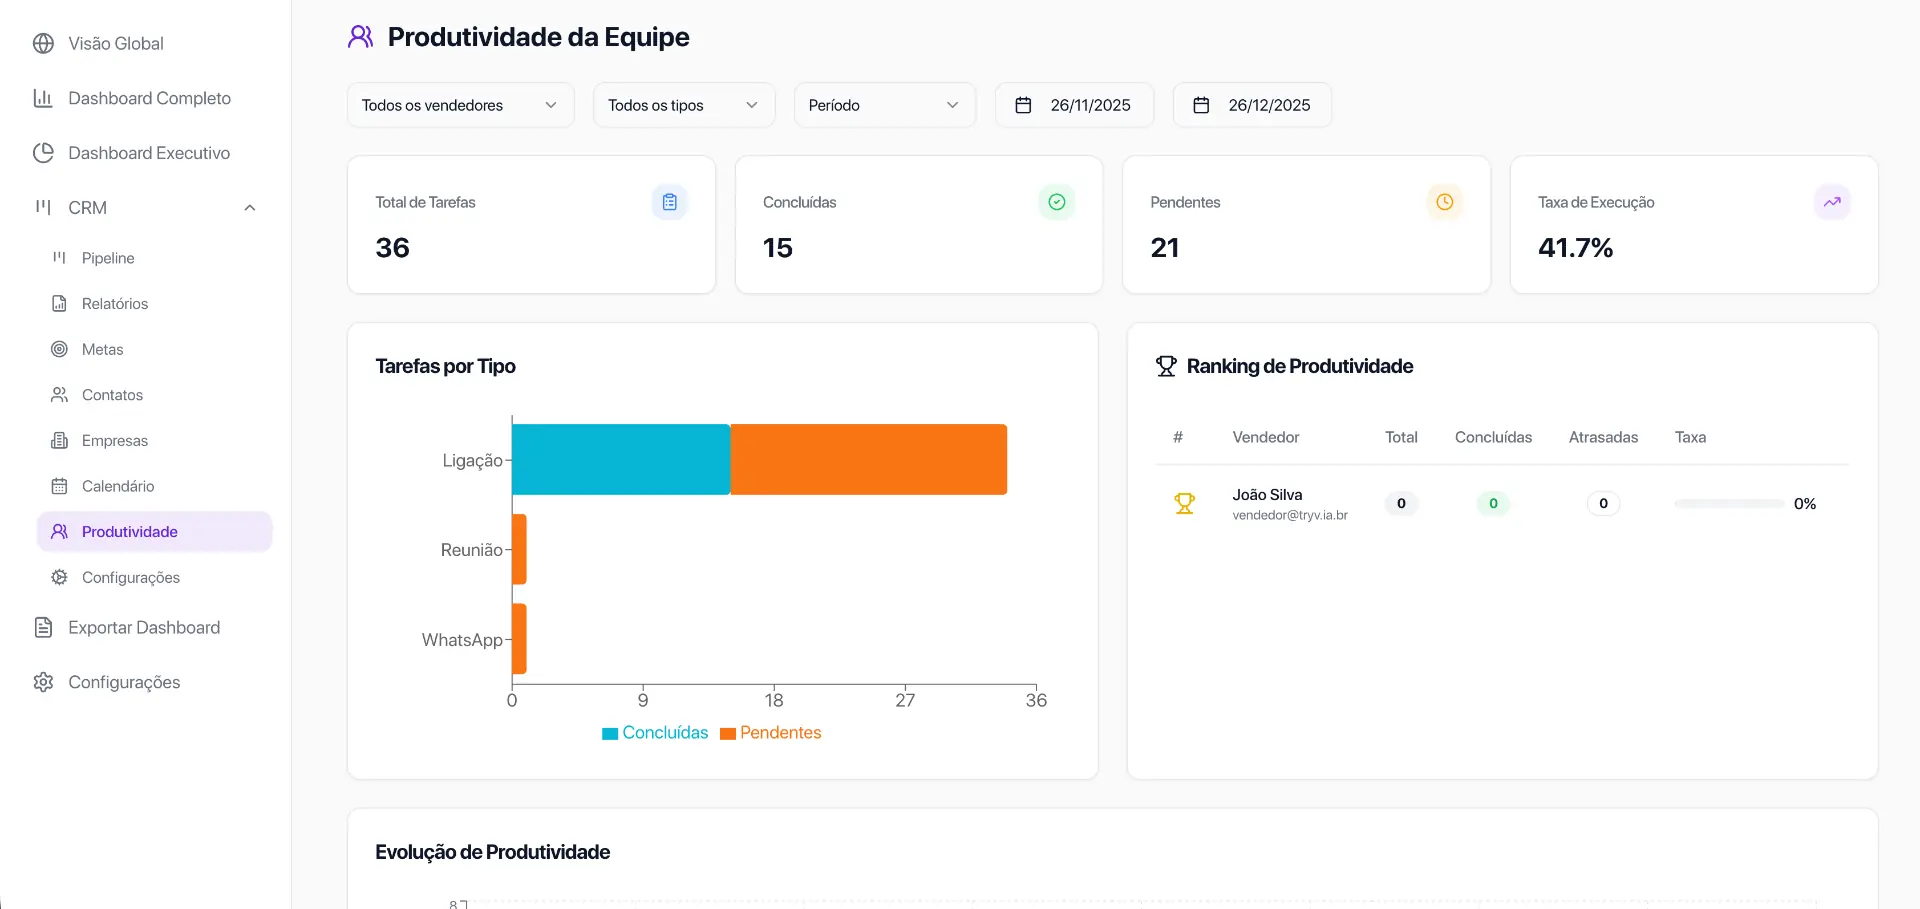Screen dimensions: 1920x909
Task: Open Relatórios via the document icon
Action: pyautogui.click(x=60, y=303)
